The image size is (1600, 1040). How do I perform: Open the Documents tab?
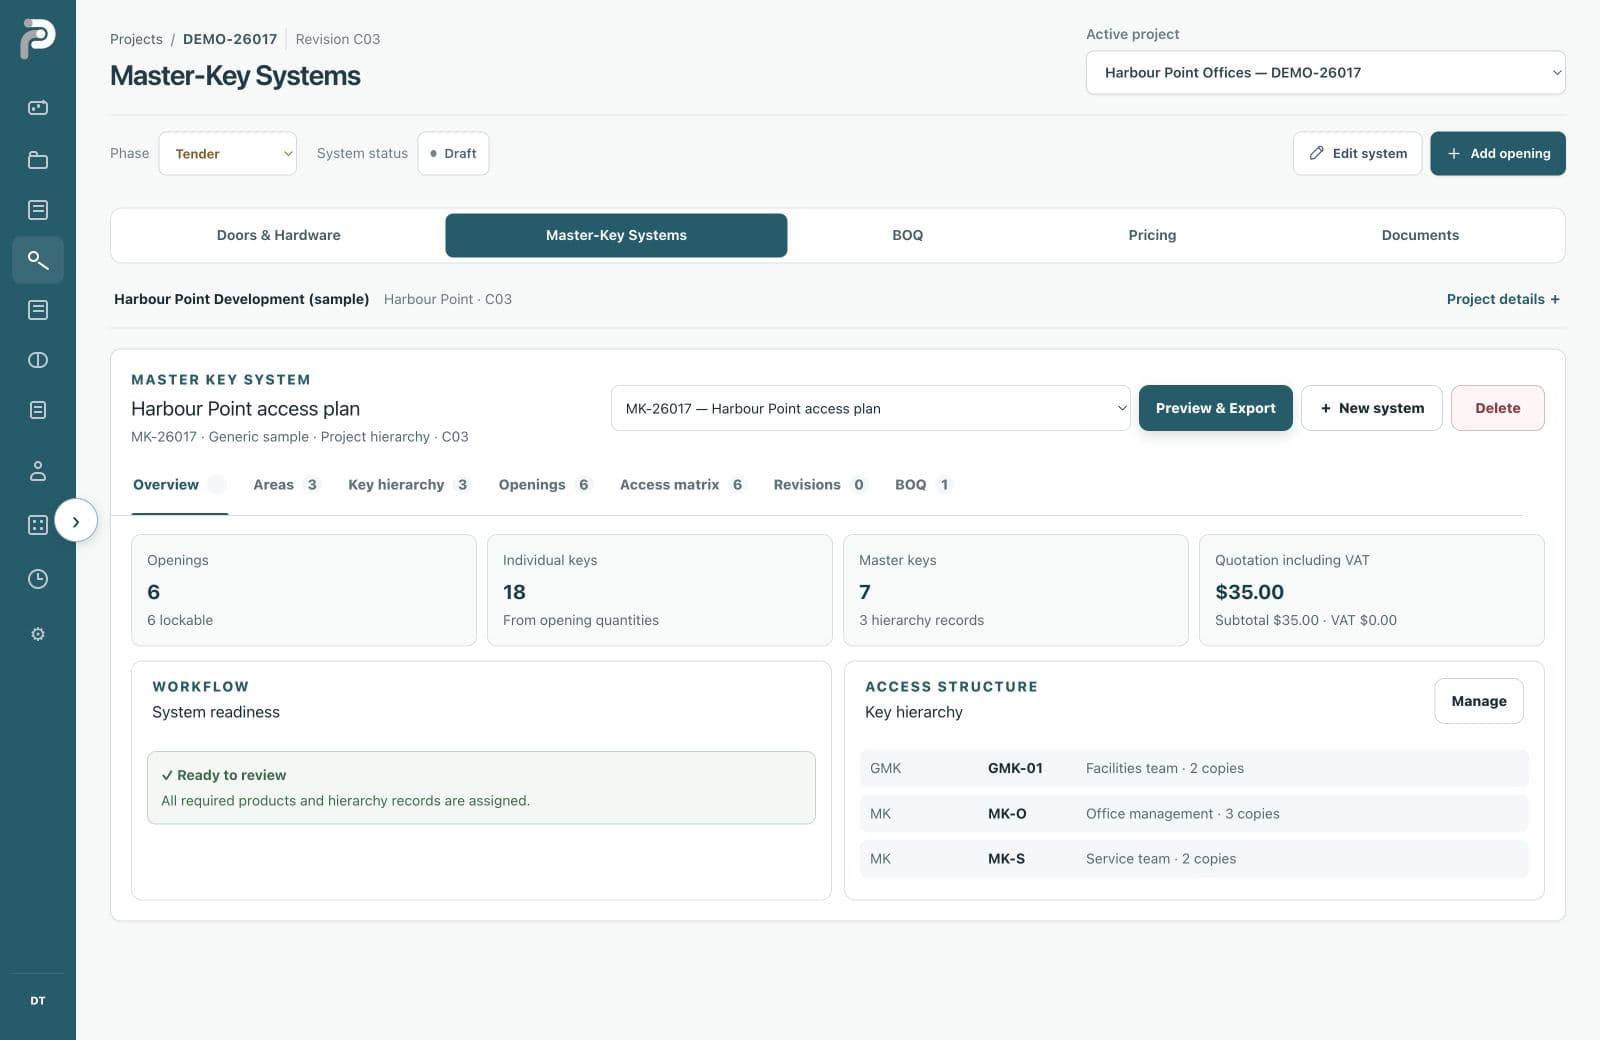pyautogui.click(x=1420, y=236)
